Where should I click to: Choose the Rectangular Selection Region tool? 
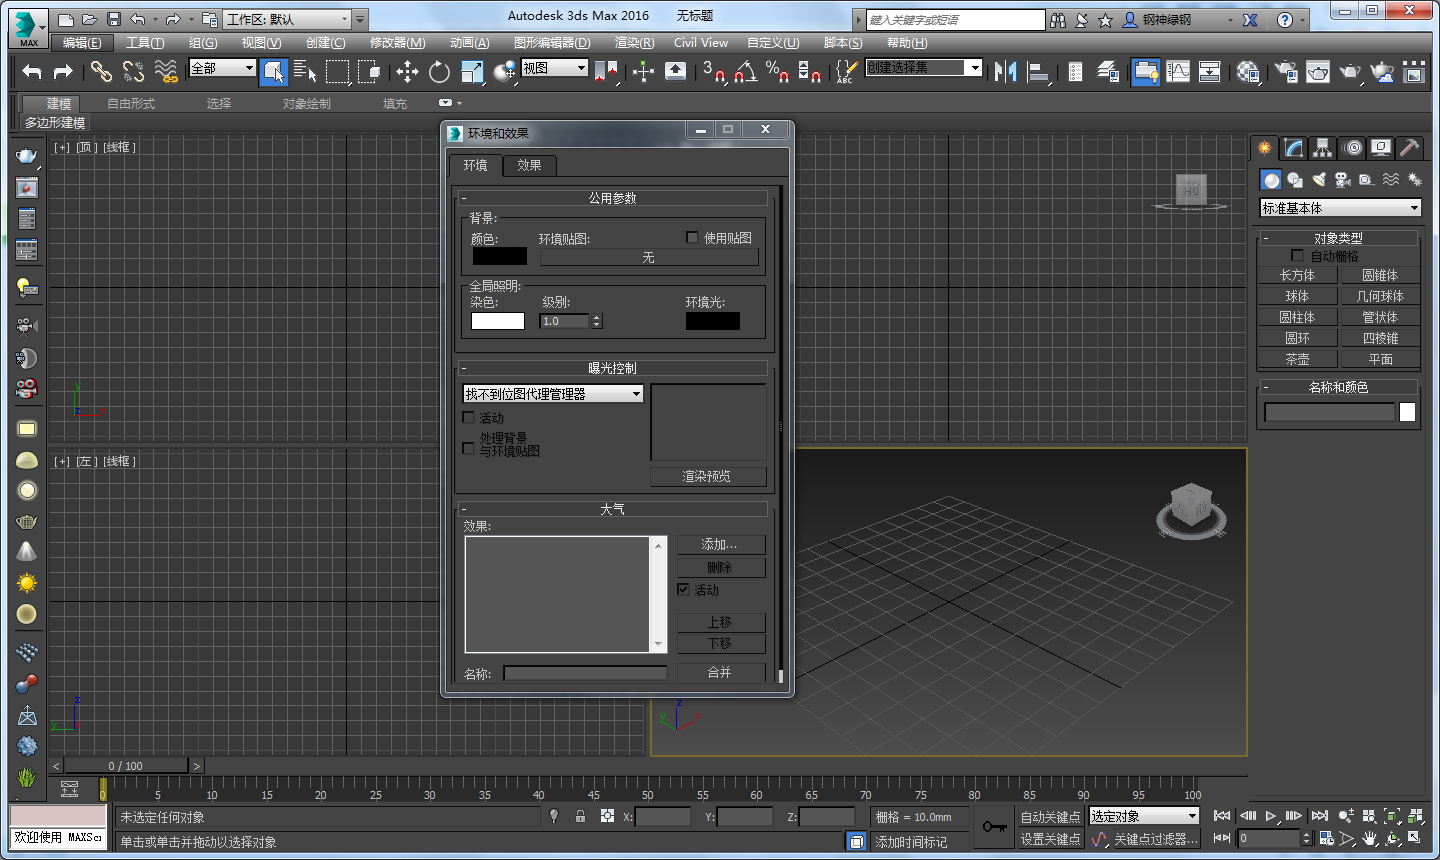[338, 71]
